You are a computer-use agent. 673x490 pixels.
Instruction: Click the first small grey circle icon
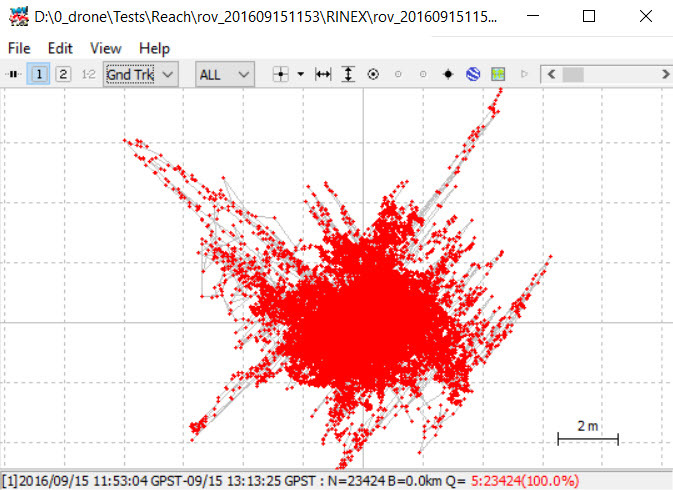pyautogui.click(x=398, y=74)
